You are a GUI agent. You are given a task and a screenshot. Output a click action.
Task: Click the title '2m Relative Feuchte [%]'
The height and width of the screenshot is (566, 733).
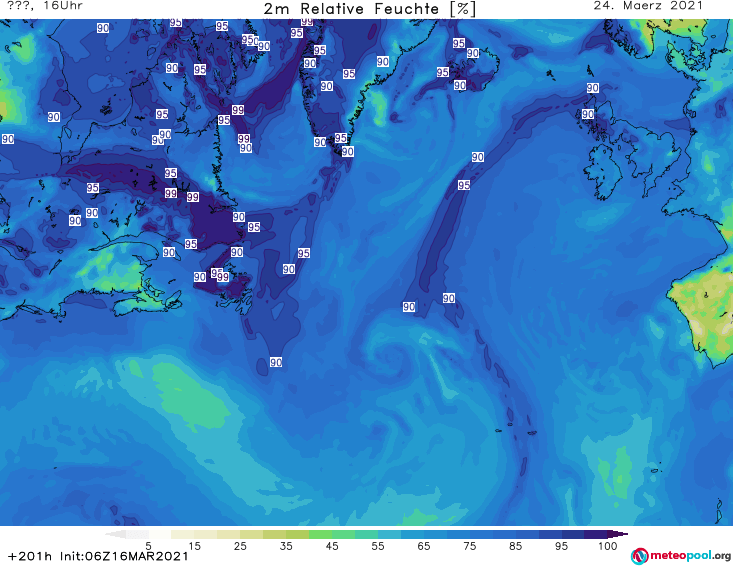point(369,9)
